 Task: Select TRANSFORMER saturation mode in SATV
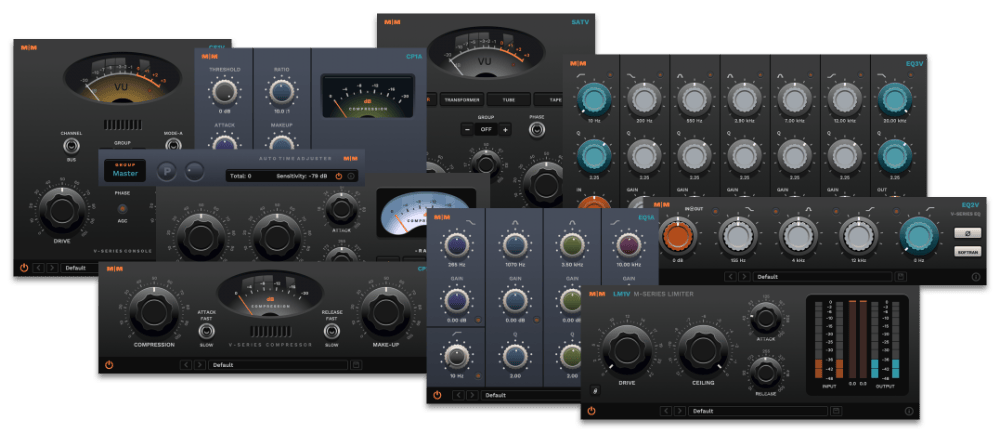click(461, 99)
